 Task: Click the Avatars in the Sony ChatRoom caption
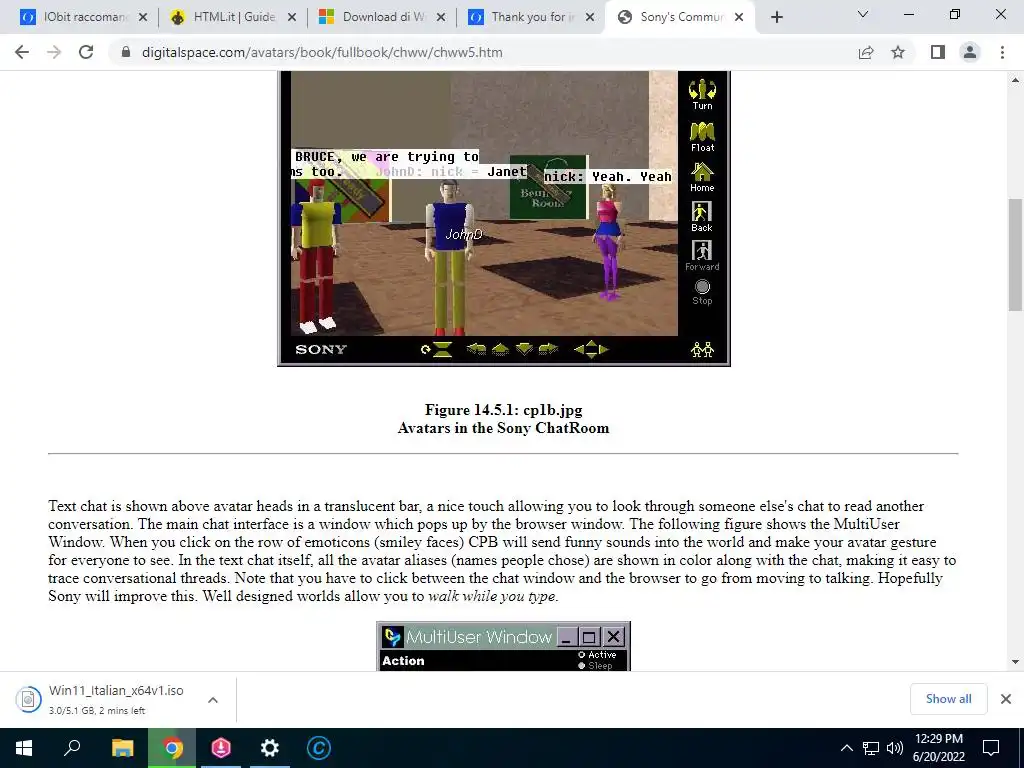tap(504, 428)
